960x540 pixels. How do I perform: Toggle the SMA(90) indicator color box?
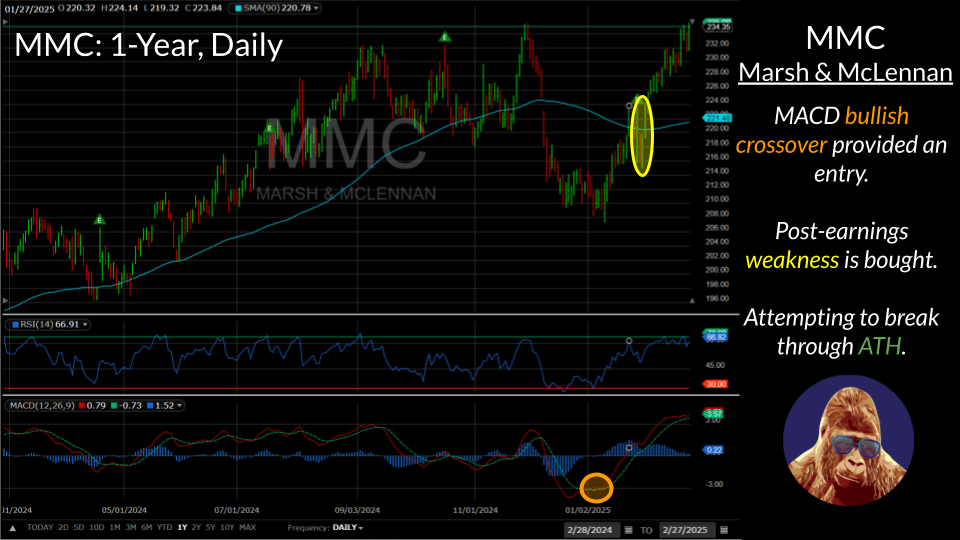[x=236, y=8]
